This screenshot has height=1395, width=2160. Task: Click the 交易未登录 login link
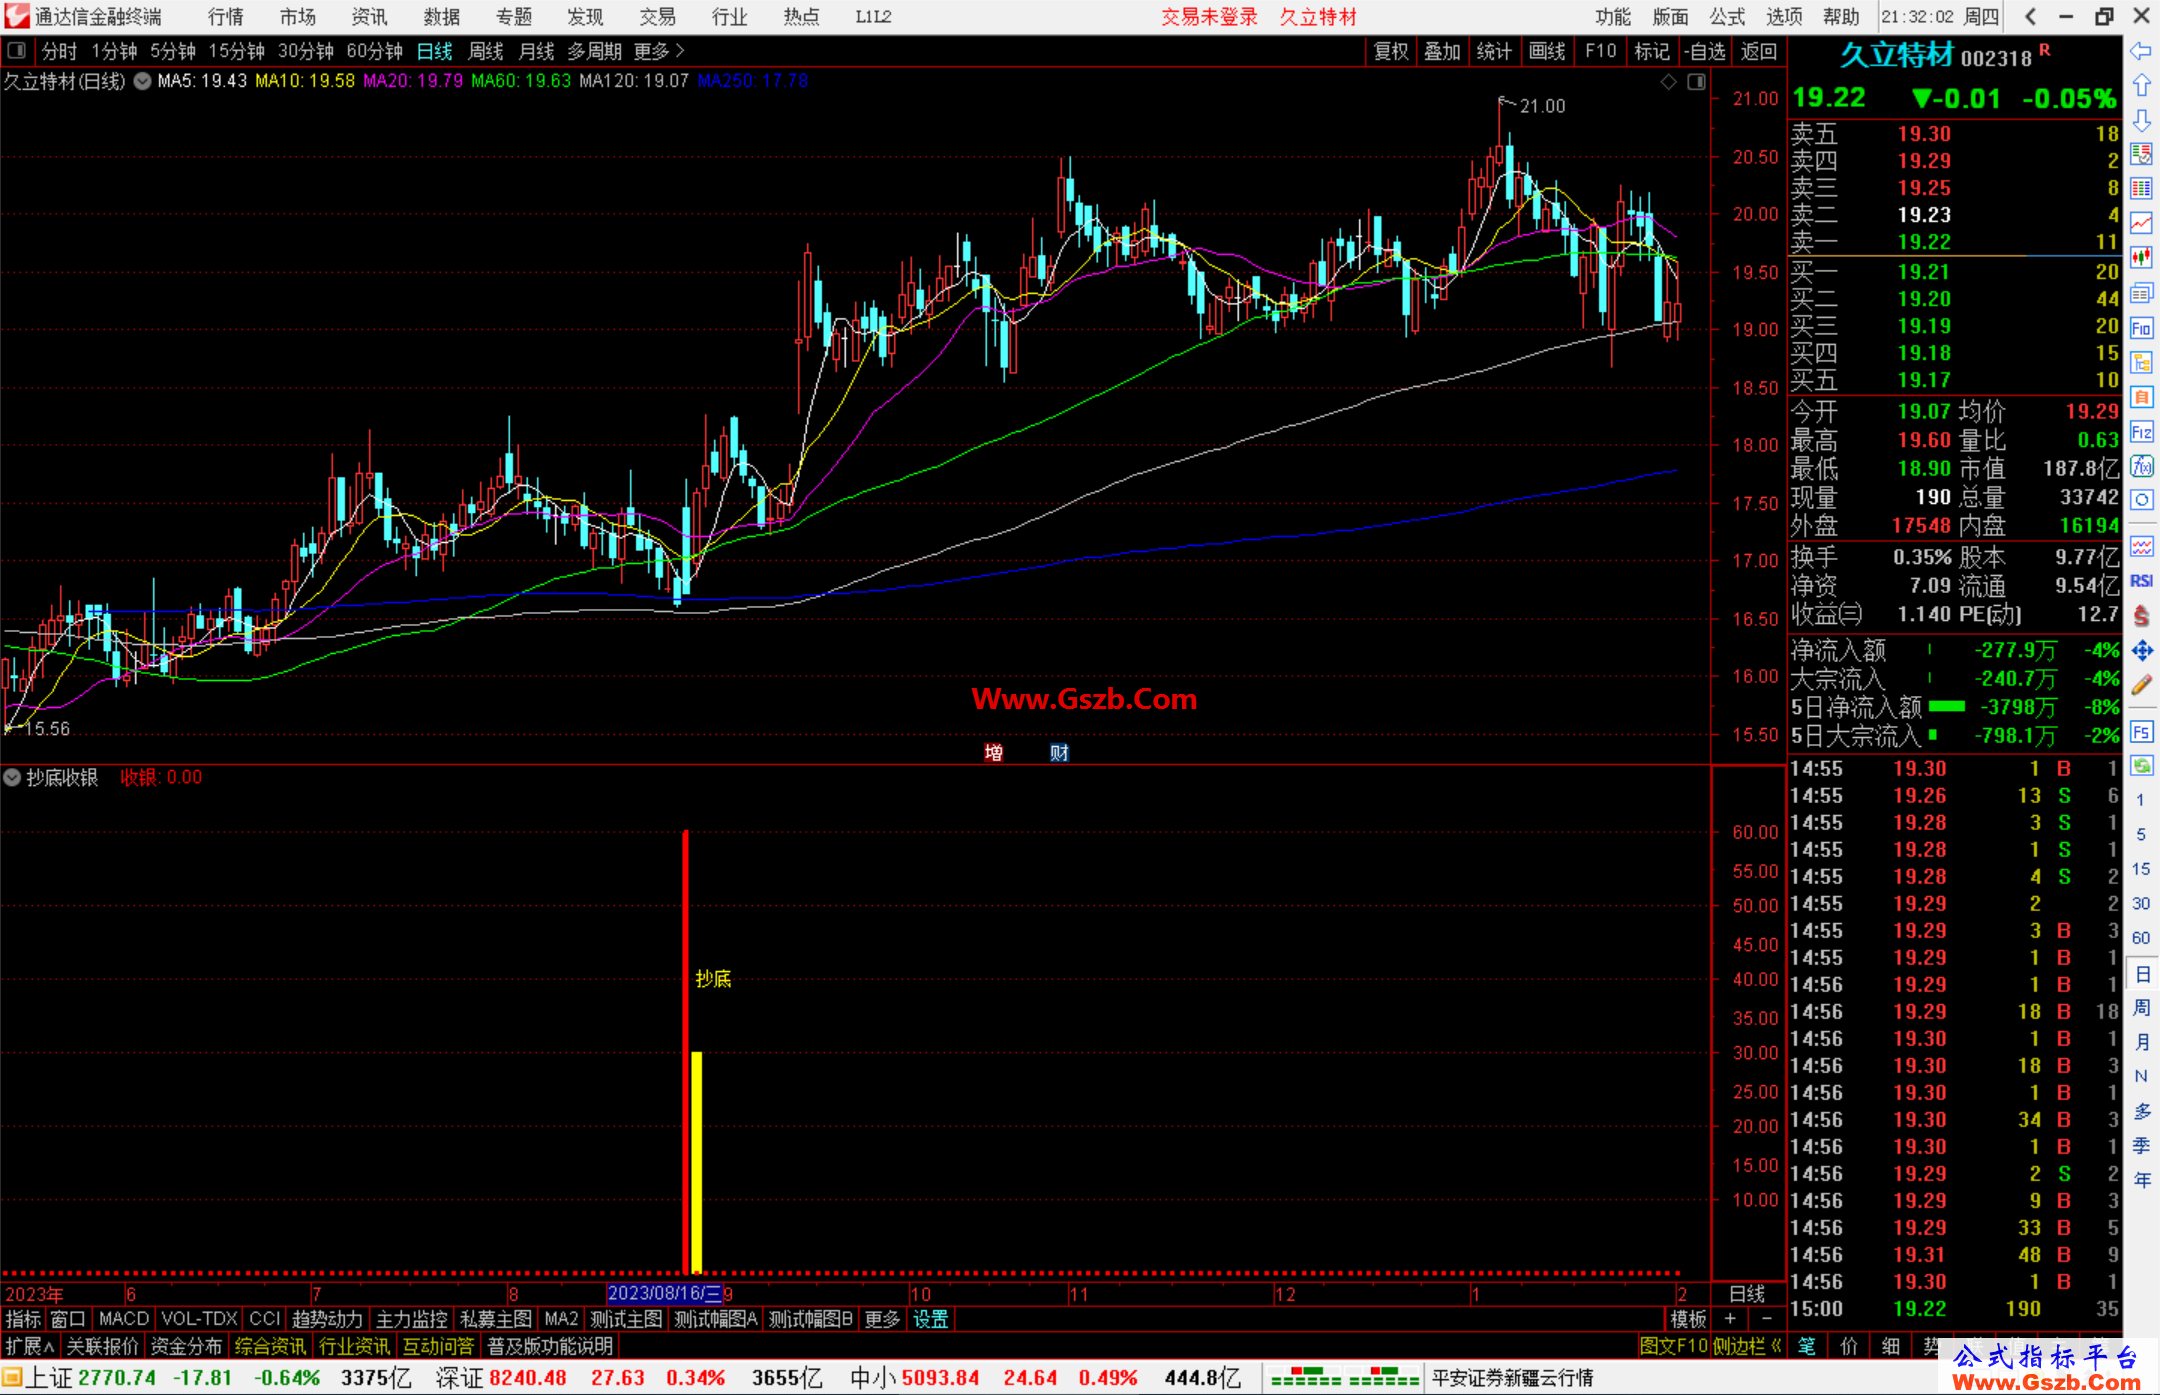coord(1209,17)
